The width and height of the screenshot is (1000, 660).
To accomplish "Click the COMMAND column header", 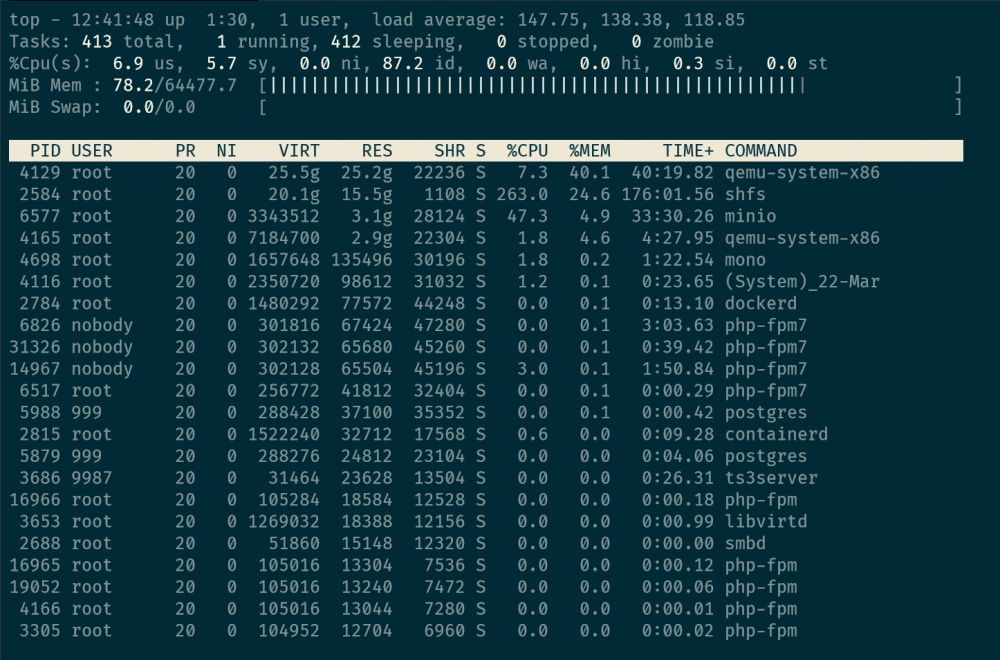I will pyautogui.click(x=761, y=150).
